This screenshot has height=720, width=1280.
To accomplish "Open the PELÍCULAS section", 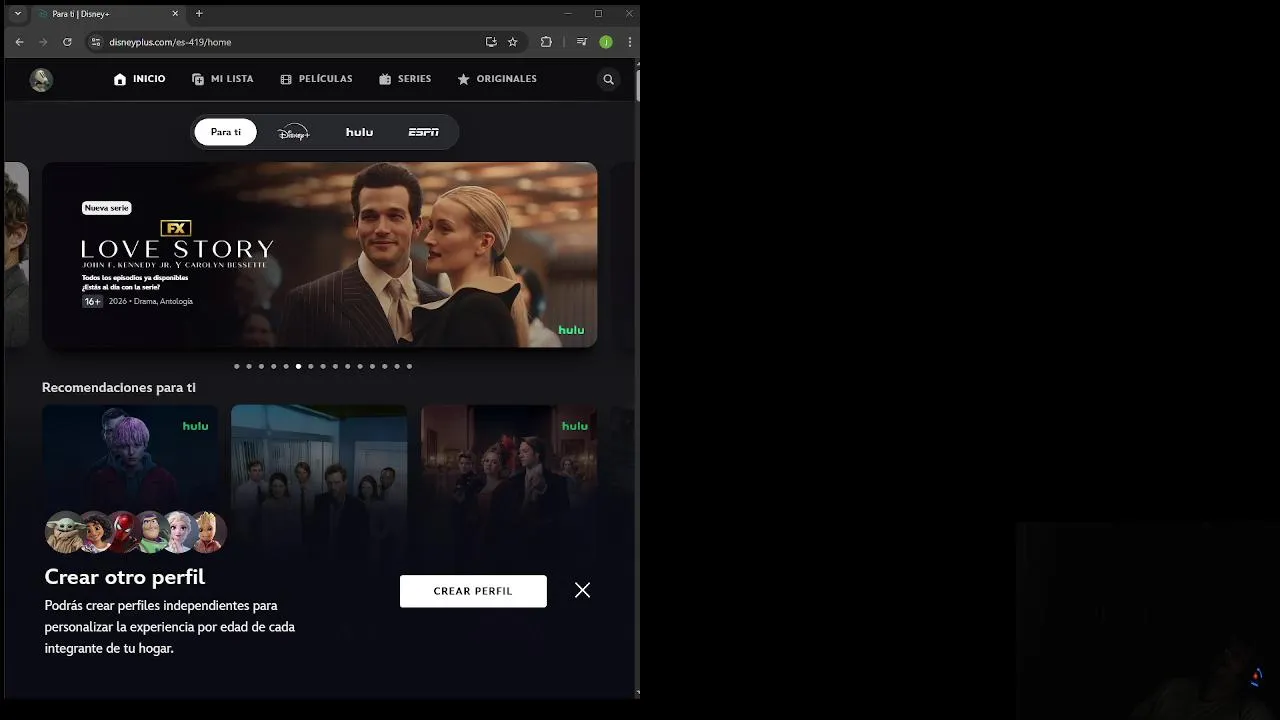I will (316, 79).
